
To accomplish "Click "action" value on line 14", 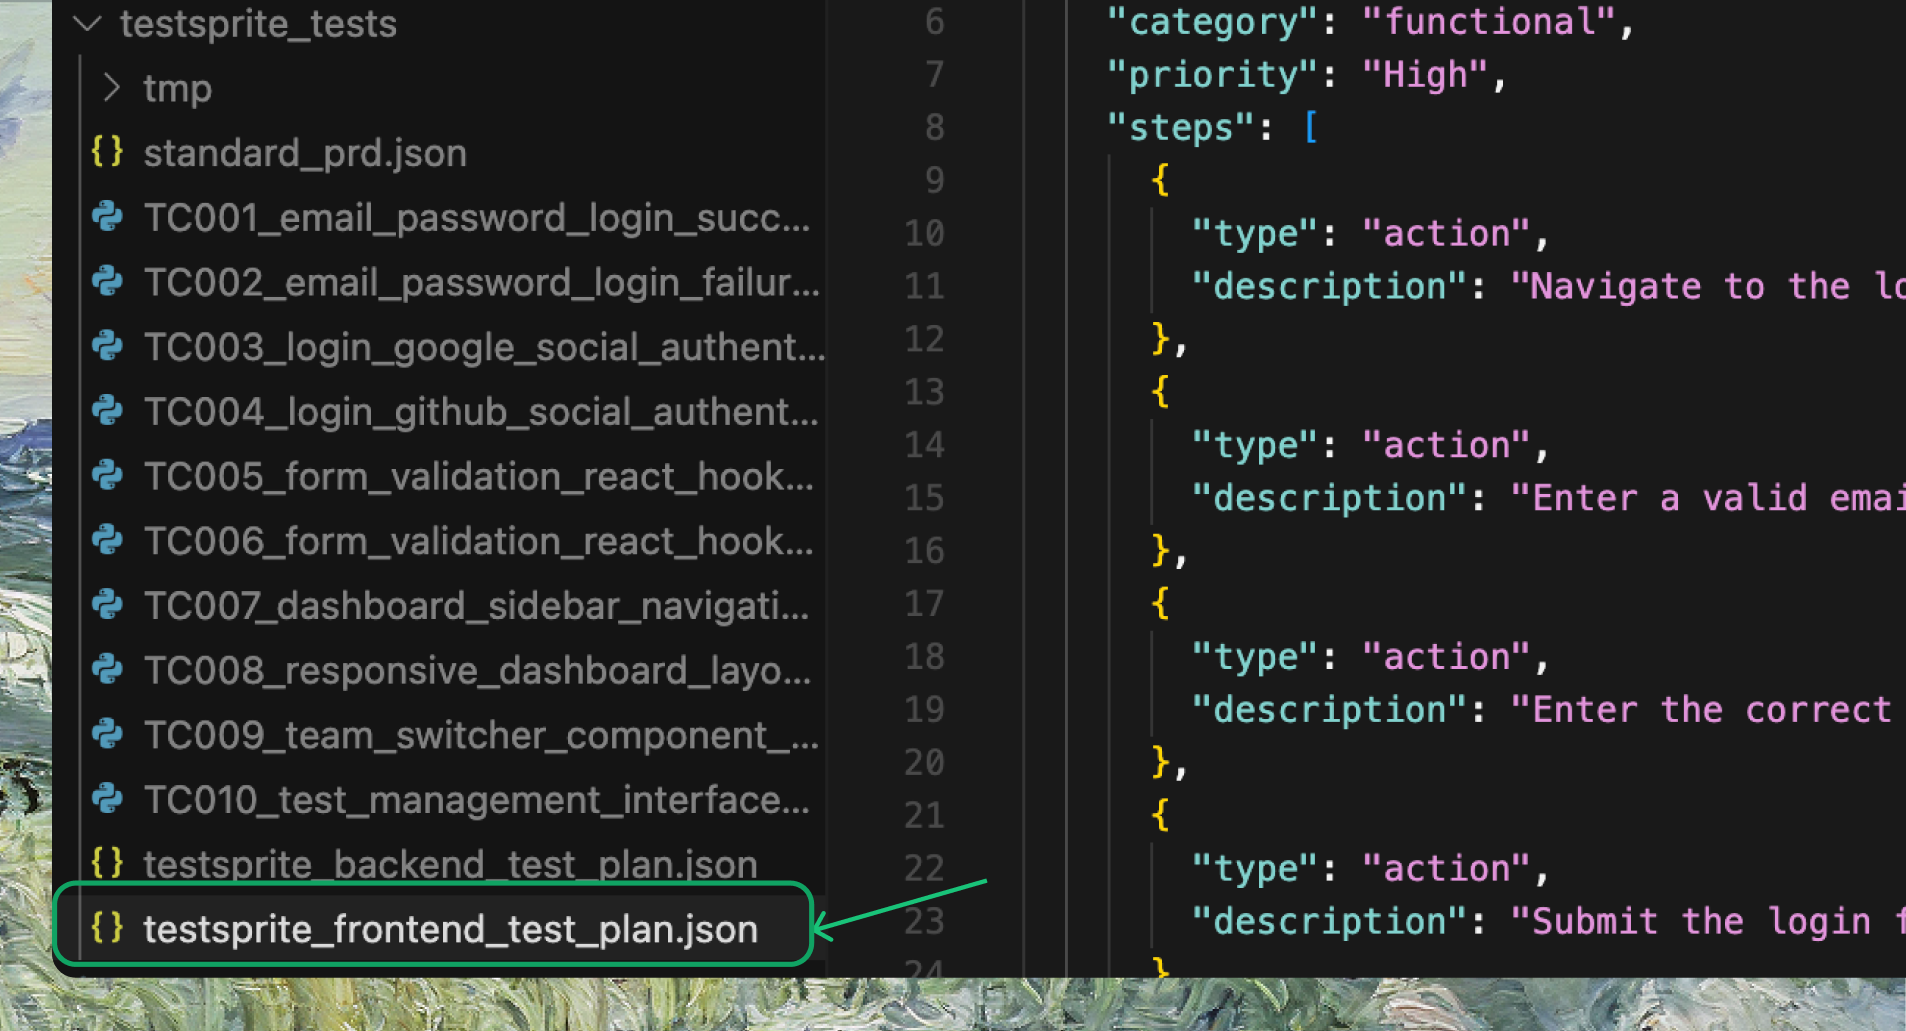I will [x=1446, y=445].
